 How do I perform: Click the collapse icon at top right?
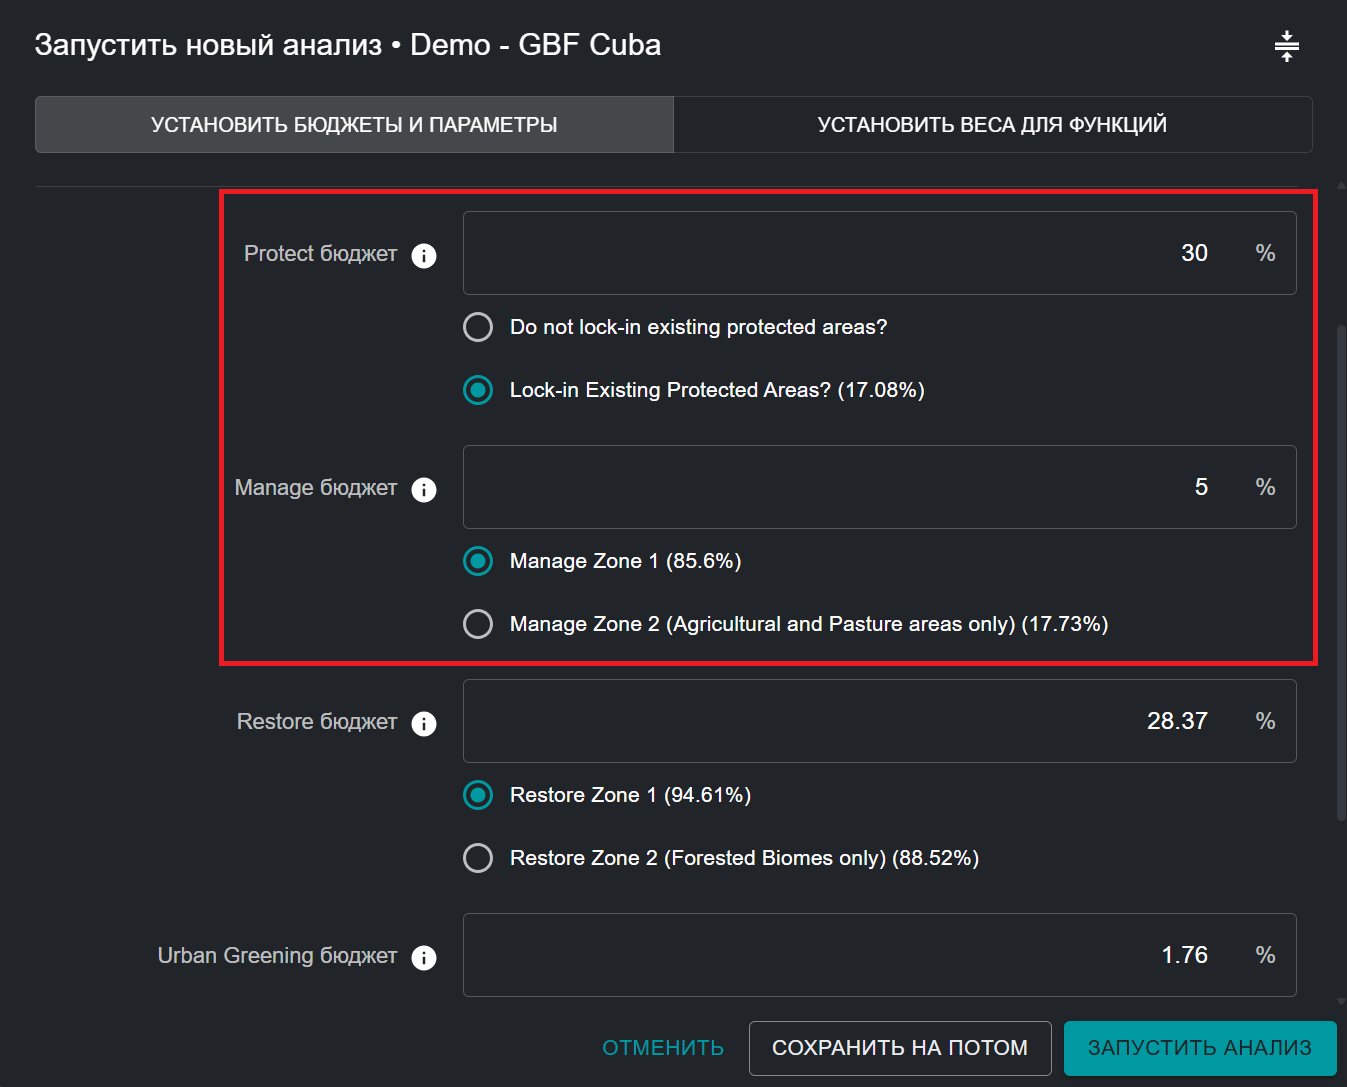pos(1286,46)
